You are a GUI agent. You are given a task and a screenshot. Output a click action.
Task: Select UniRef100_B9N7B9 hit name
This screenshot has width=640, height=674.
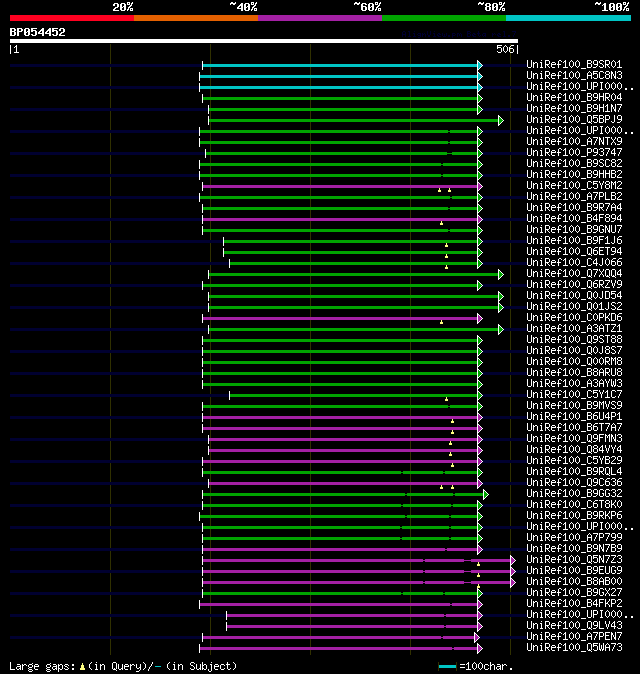pos(574,549)
